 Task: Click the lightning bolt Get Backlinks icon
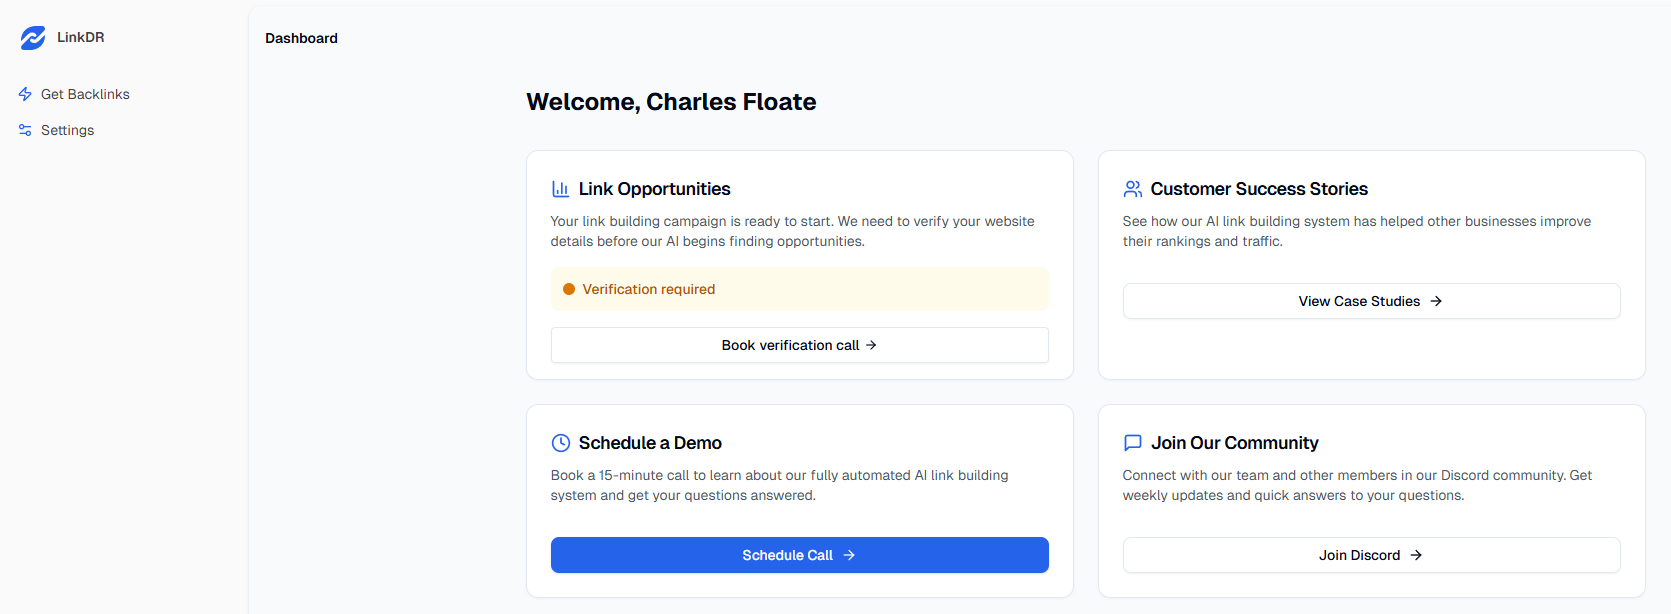click(x=25, y=94)
